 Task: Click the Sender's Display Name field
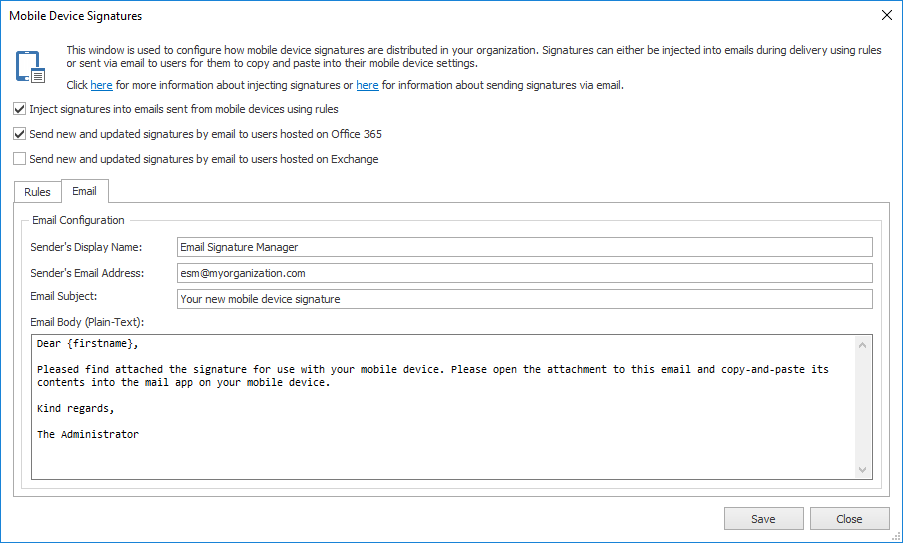point(525,247)
